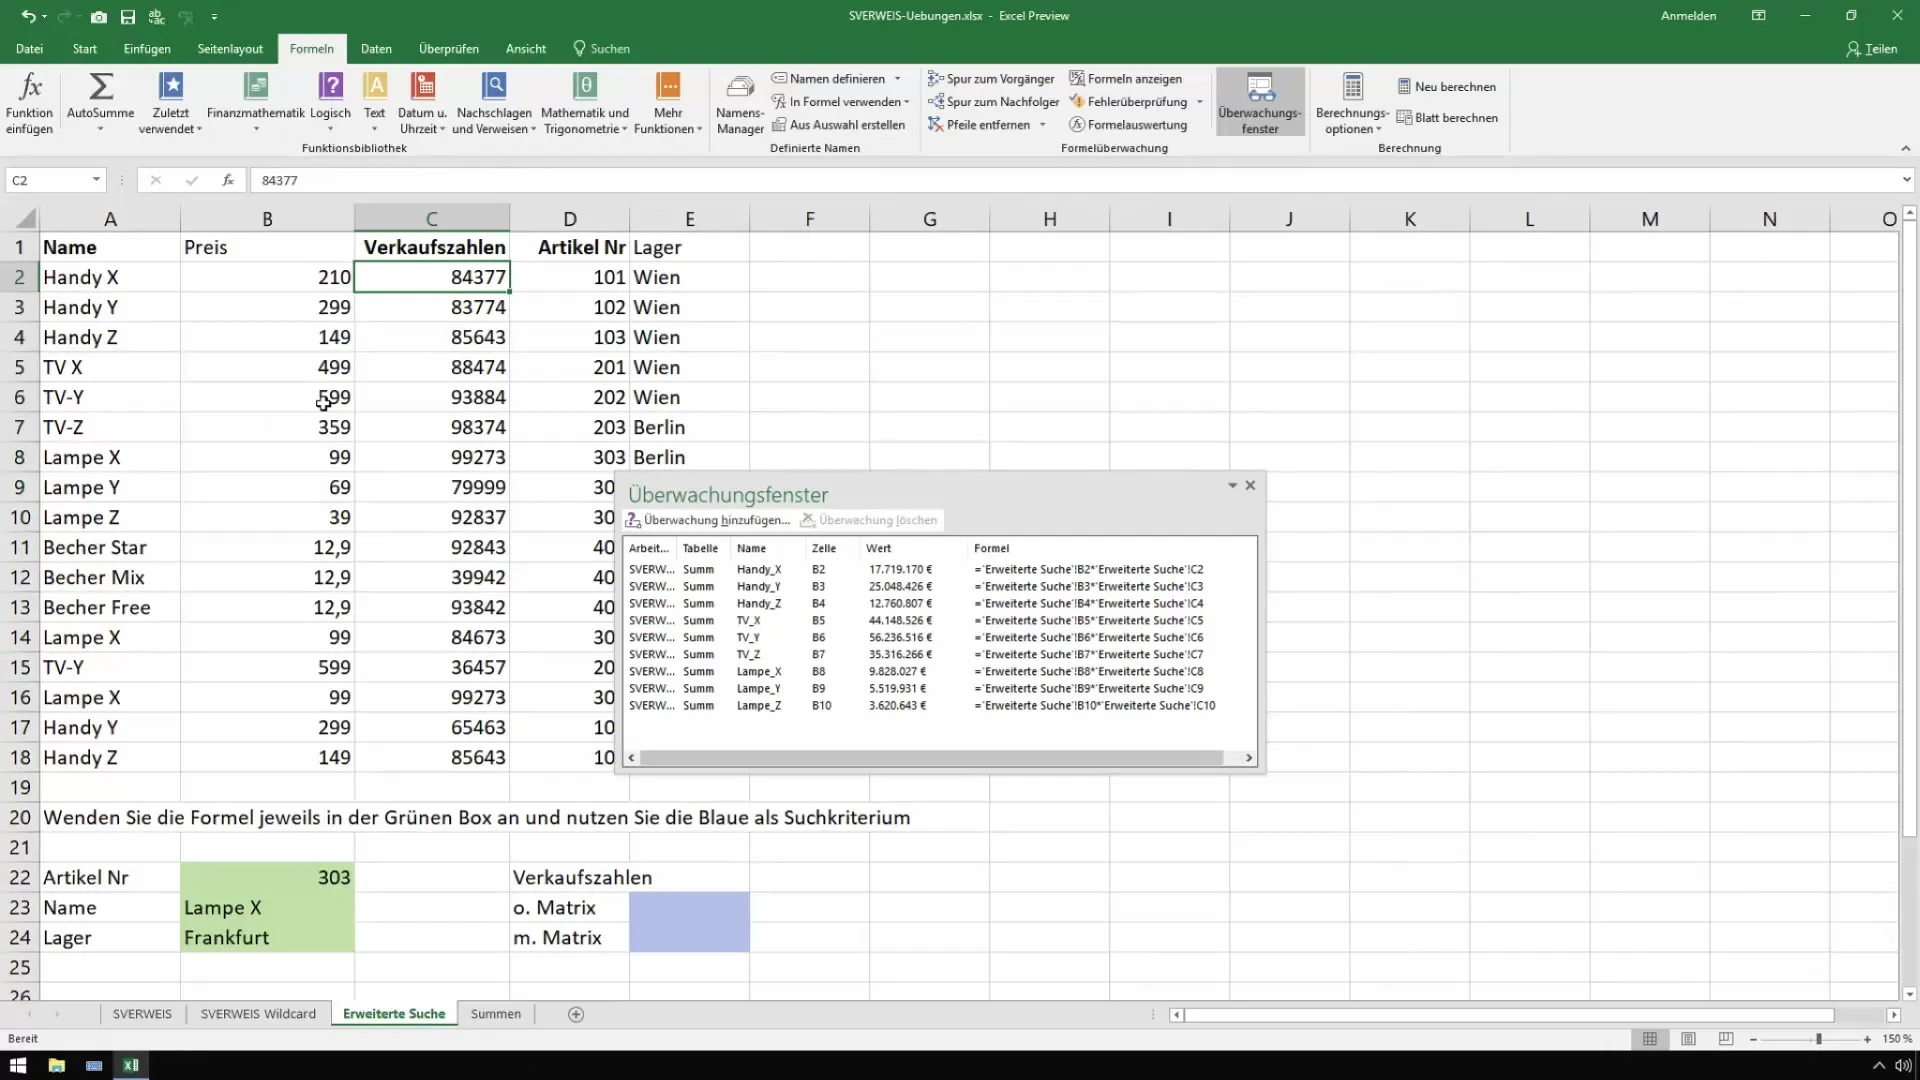Select watch entry Handy_X row

tap(938, 569)
